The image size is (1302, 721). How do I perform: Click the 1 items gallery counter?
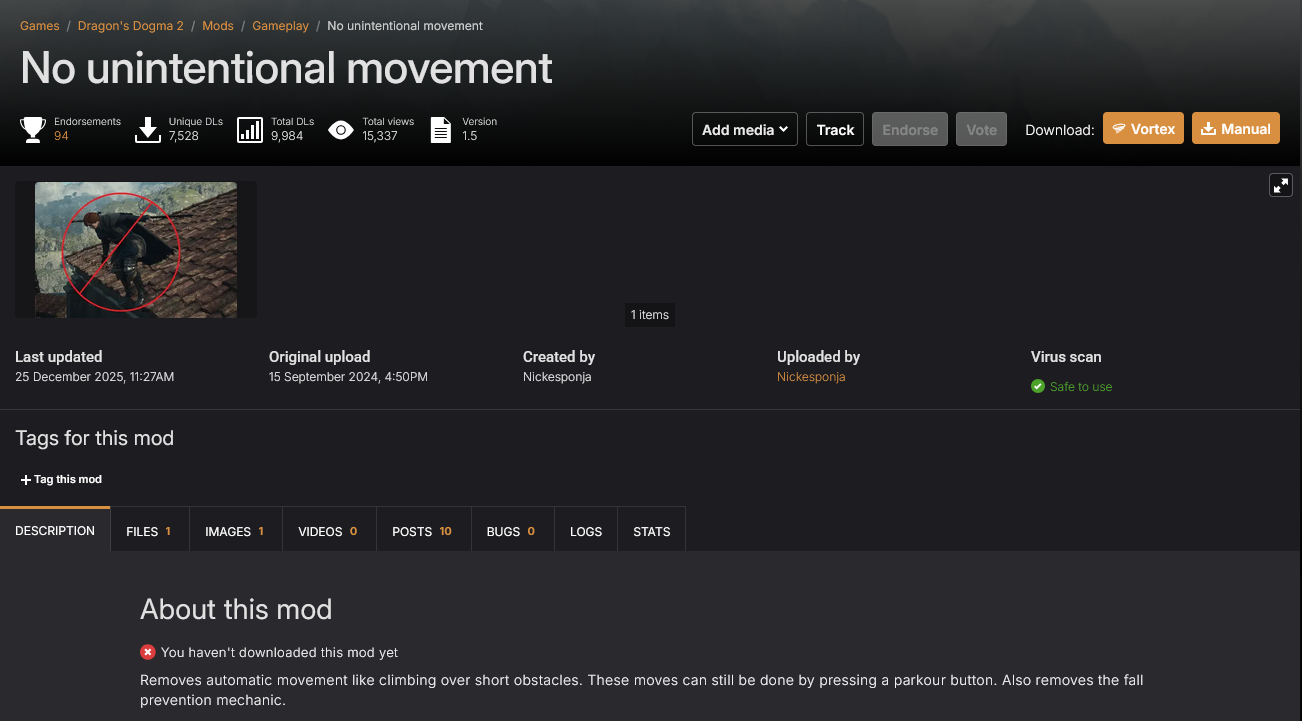tap(650, 315)
